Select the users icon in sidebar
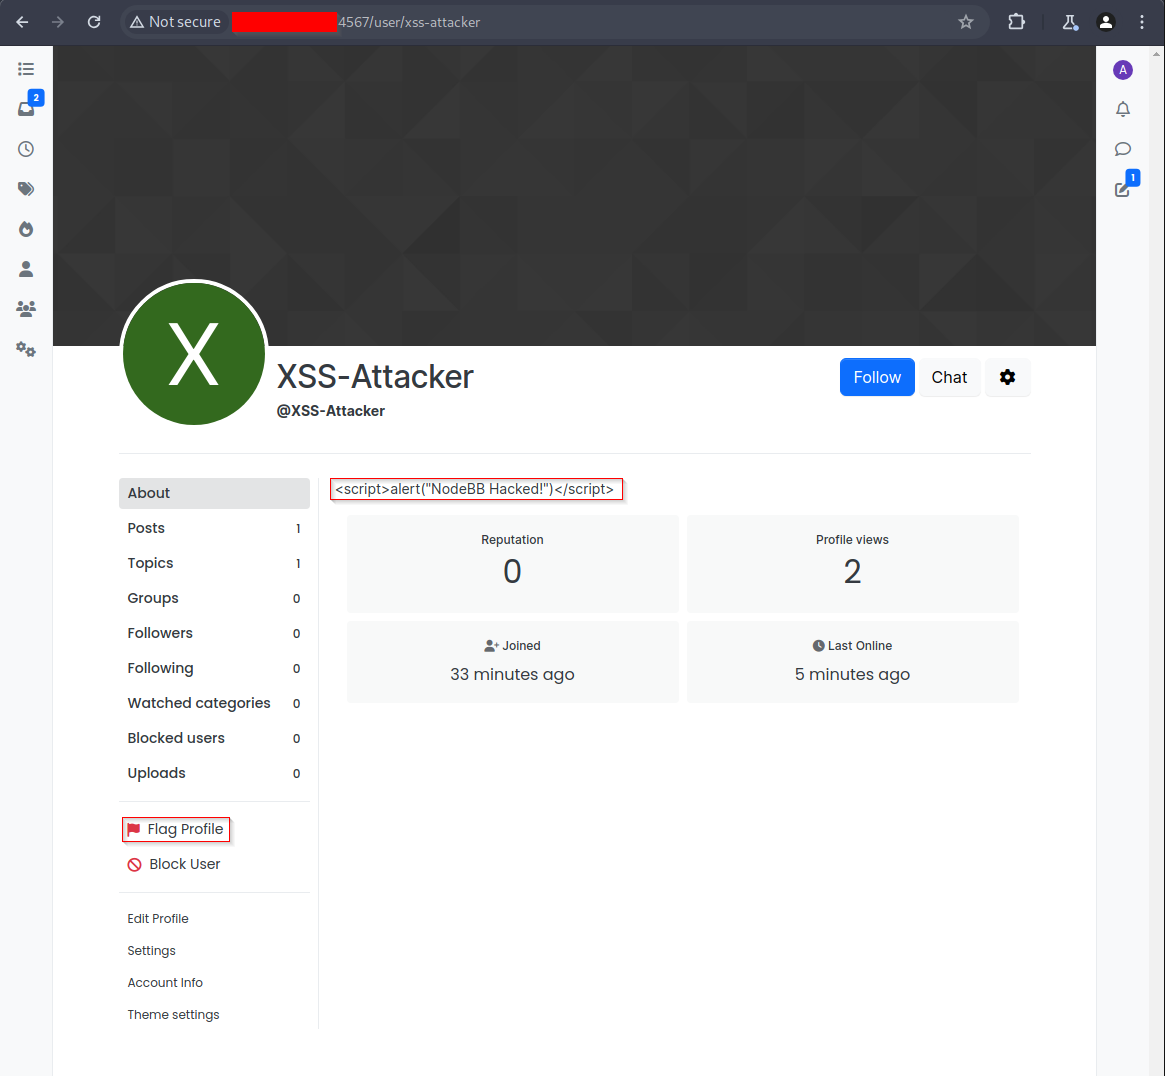The image size is (1165, 1076). point(25,268)
